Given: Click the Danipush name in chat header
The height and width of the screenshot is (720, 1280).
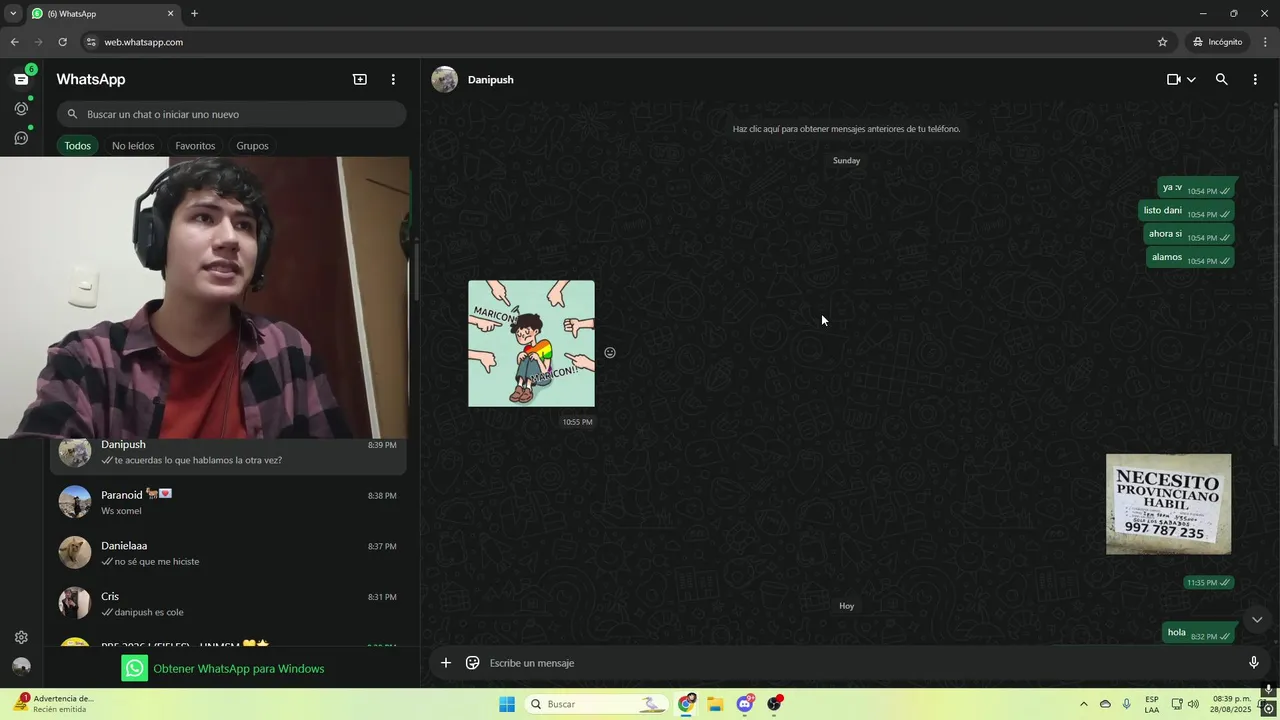Looking at the screenshot, I should click(x=490, y=80).
